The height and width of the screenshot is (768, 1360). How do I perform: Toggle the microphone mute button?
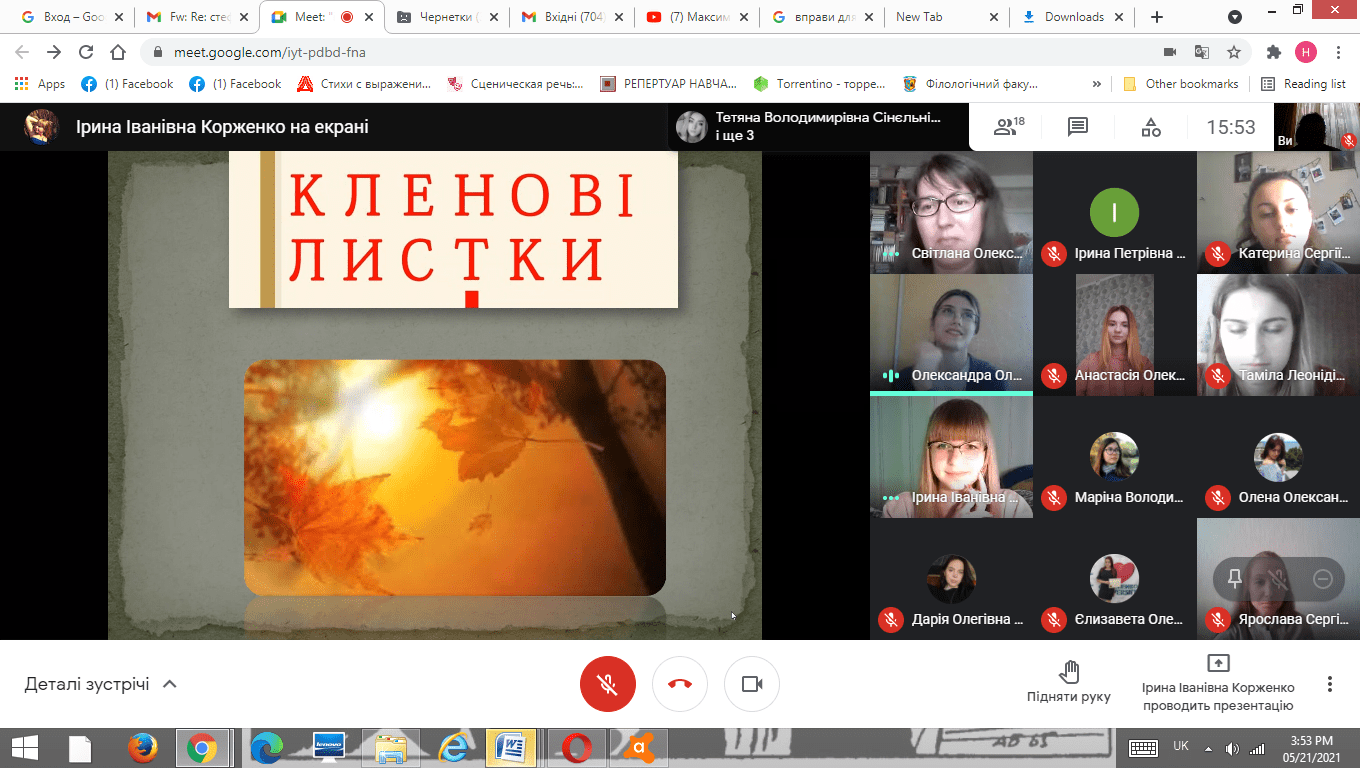coord(608,684)
